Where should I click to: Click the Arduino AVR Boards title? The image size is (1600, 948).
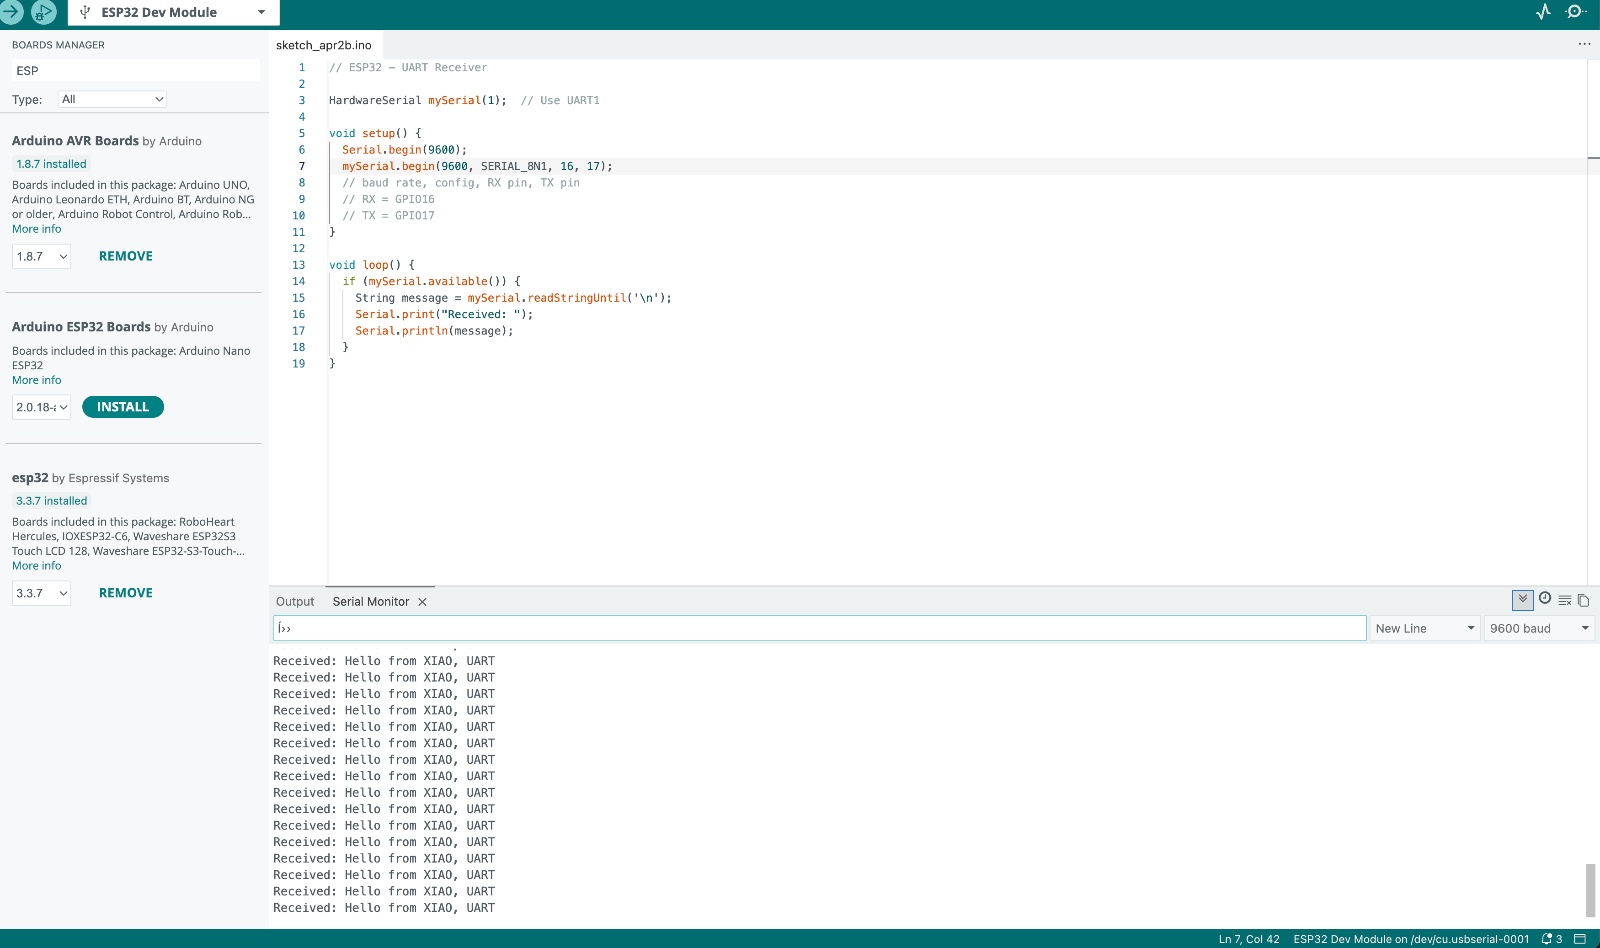tap(75, 141)
